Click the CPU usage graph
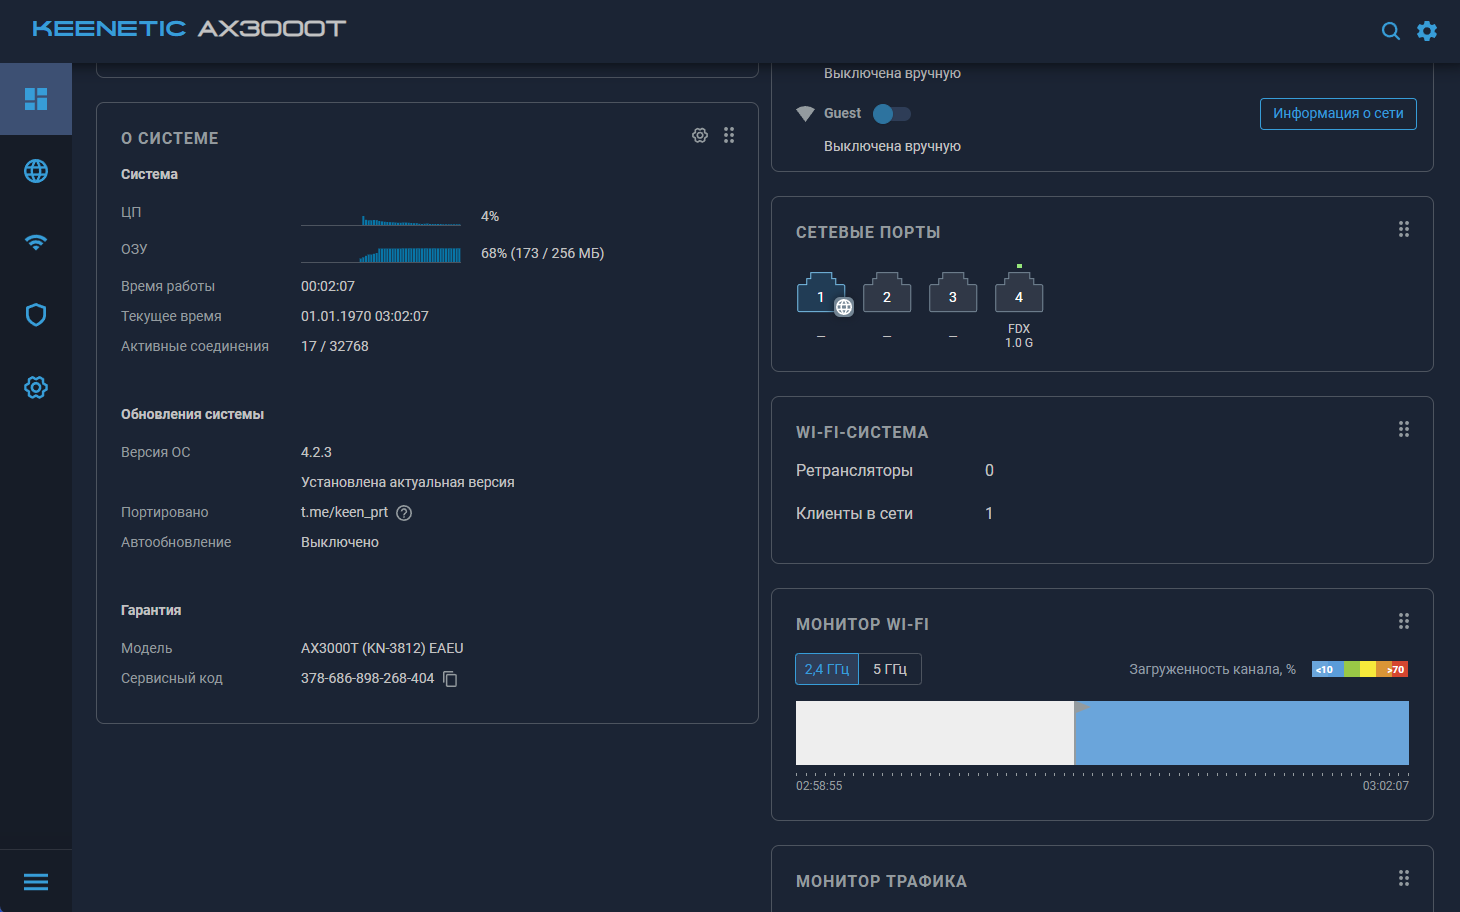 [381, 218]
